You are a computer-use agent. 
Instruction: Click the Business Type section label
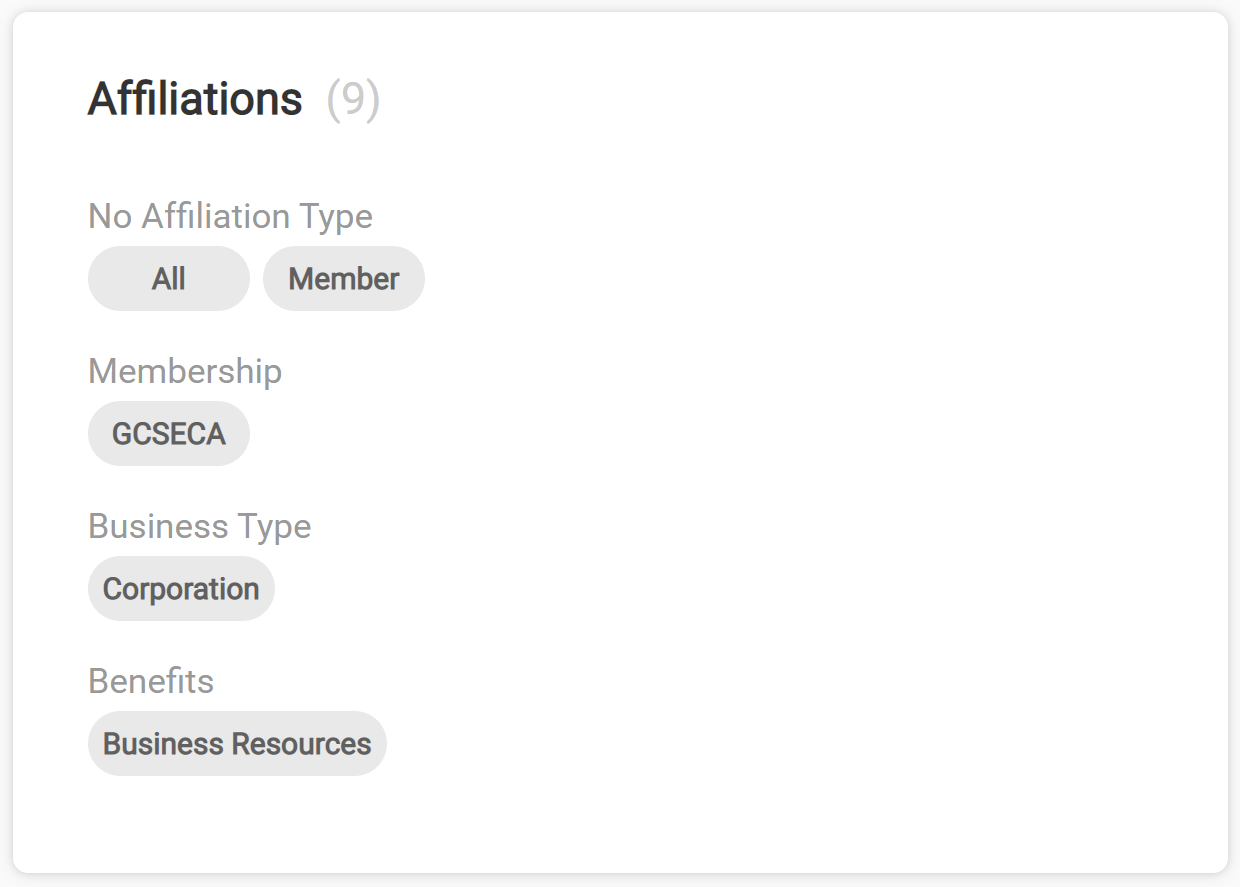199,526
